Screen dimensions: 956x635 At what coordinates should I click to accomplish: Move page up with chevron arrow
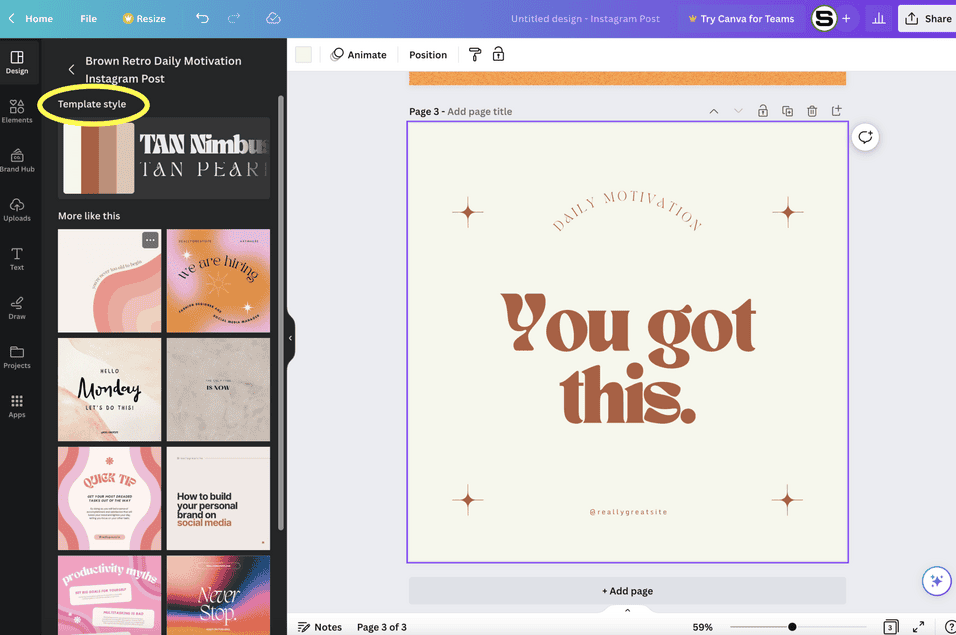(713, 111)
